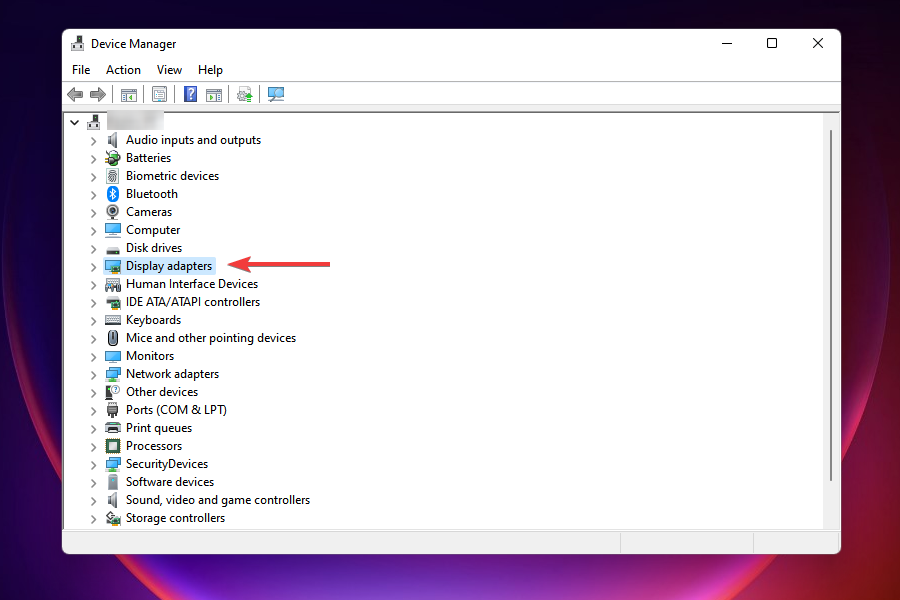Scan for hardware changes toolbar icon
Screen dimensions: 900x600
tap(276, 94)
